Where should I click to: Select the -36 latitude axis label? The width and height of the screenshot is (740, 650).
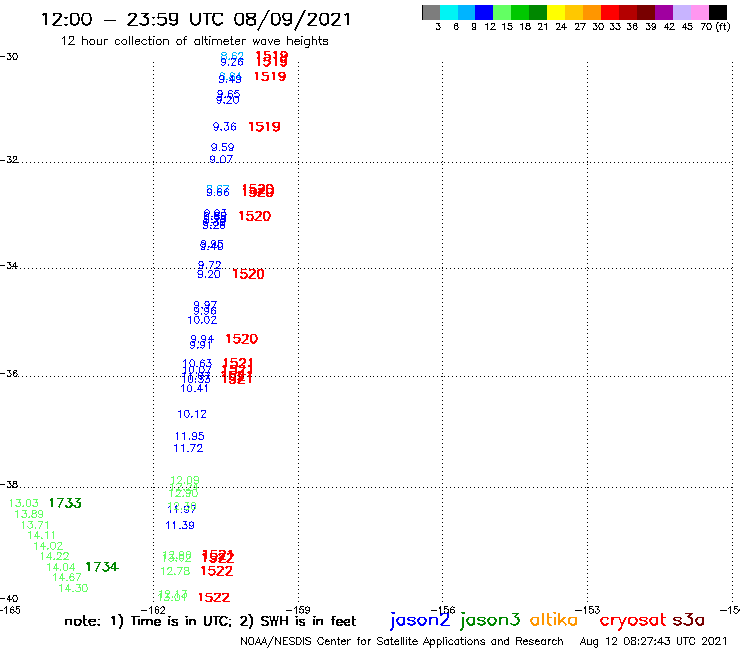(9, 373)
